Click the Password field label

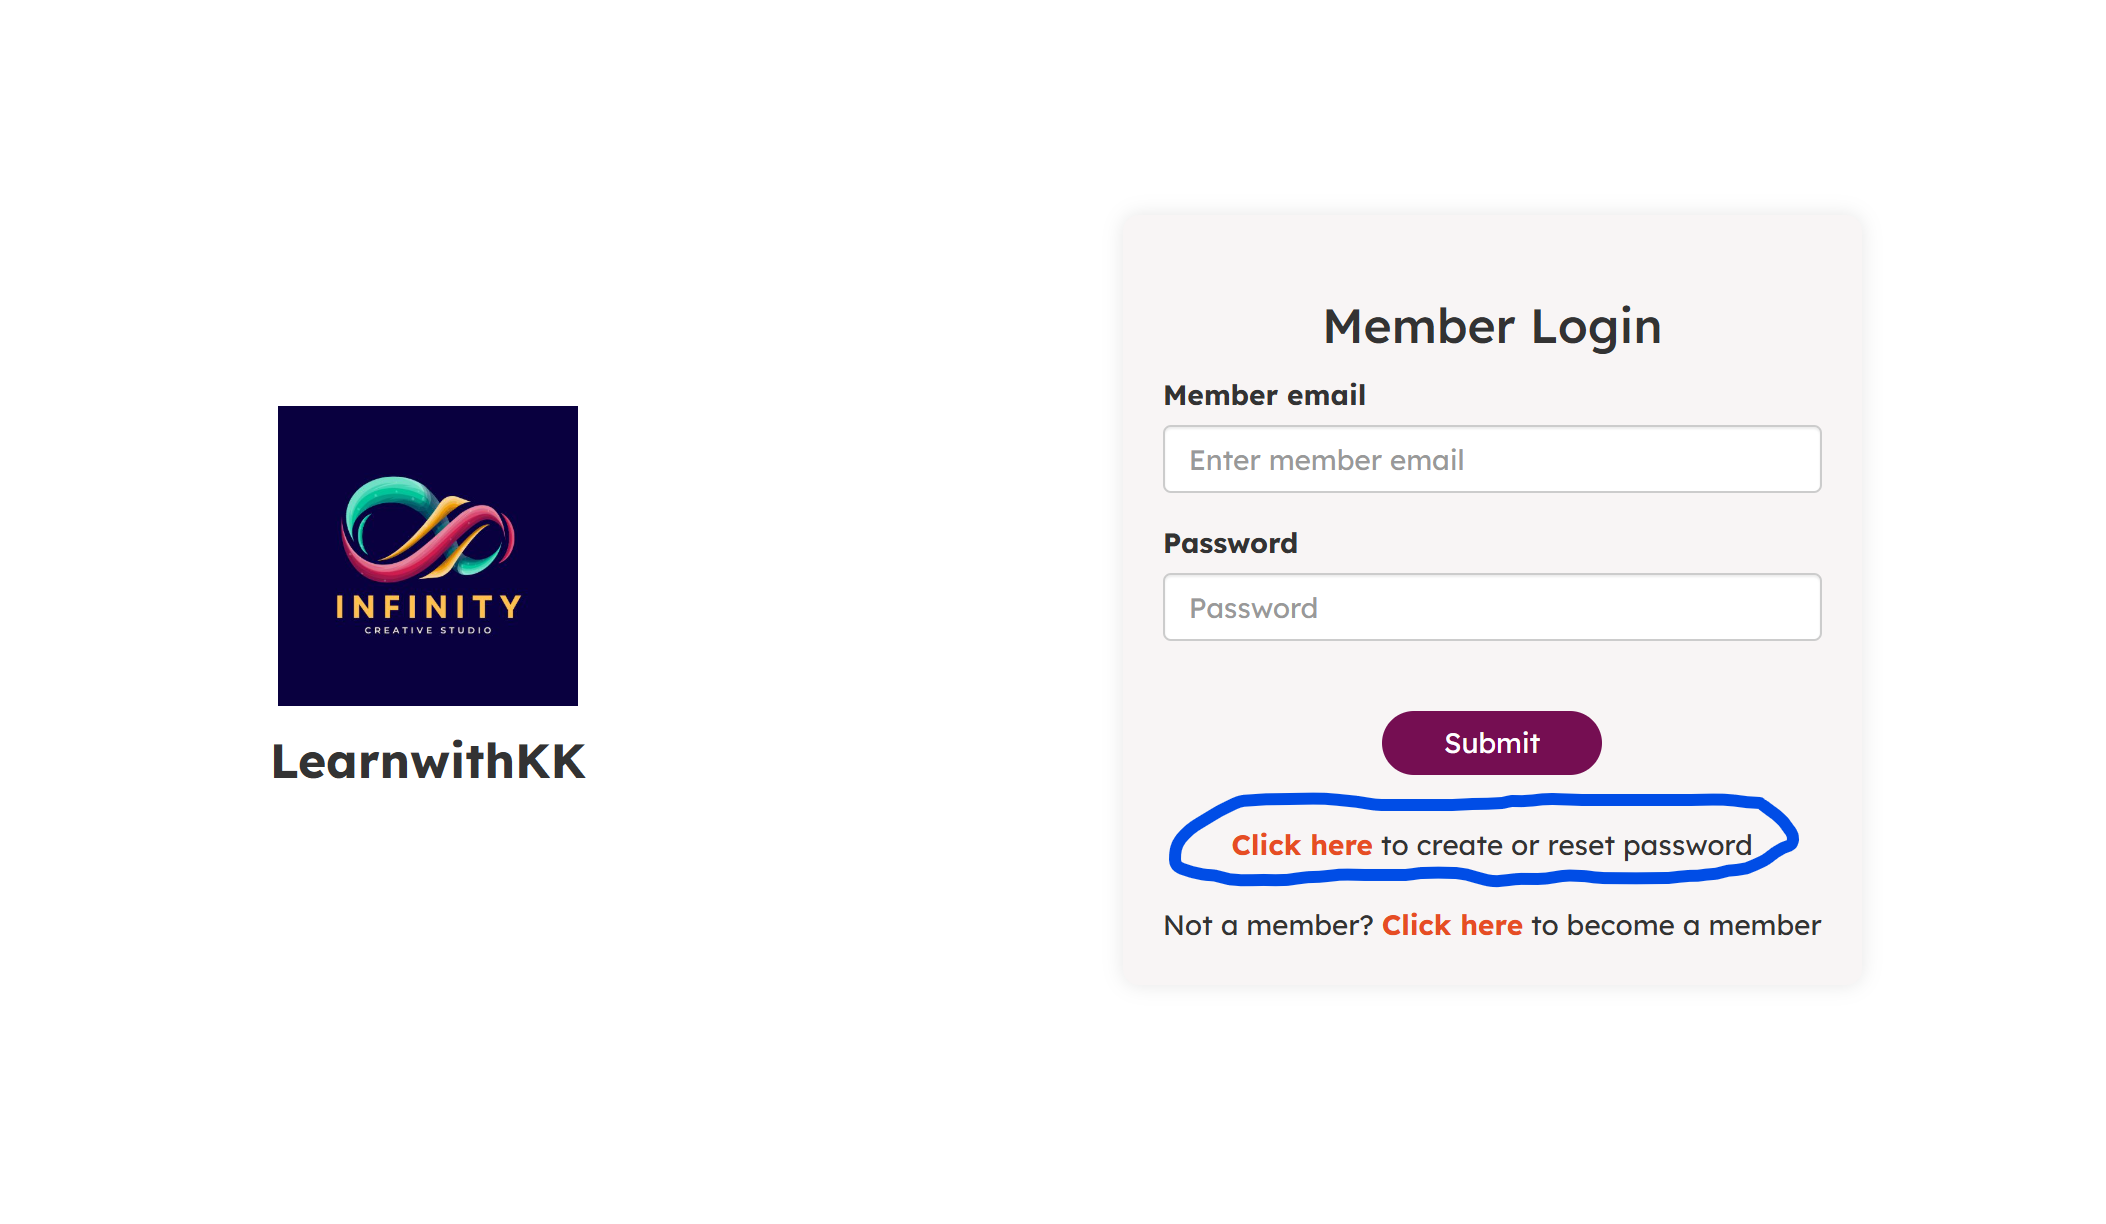coord(1230,543)
